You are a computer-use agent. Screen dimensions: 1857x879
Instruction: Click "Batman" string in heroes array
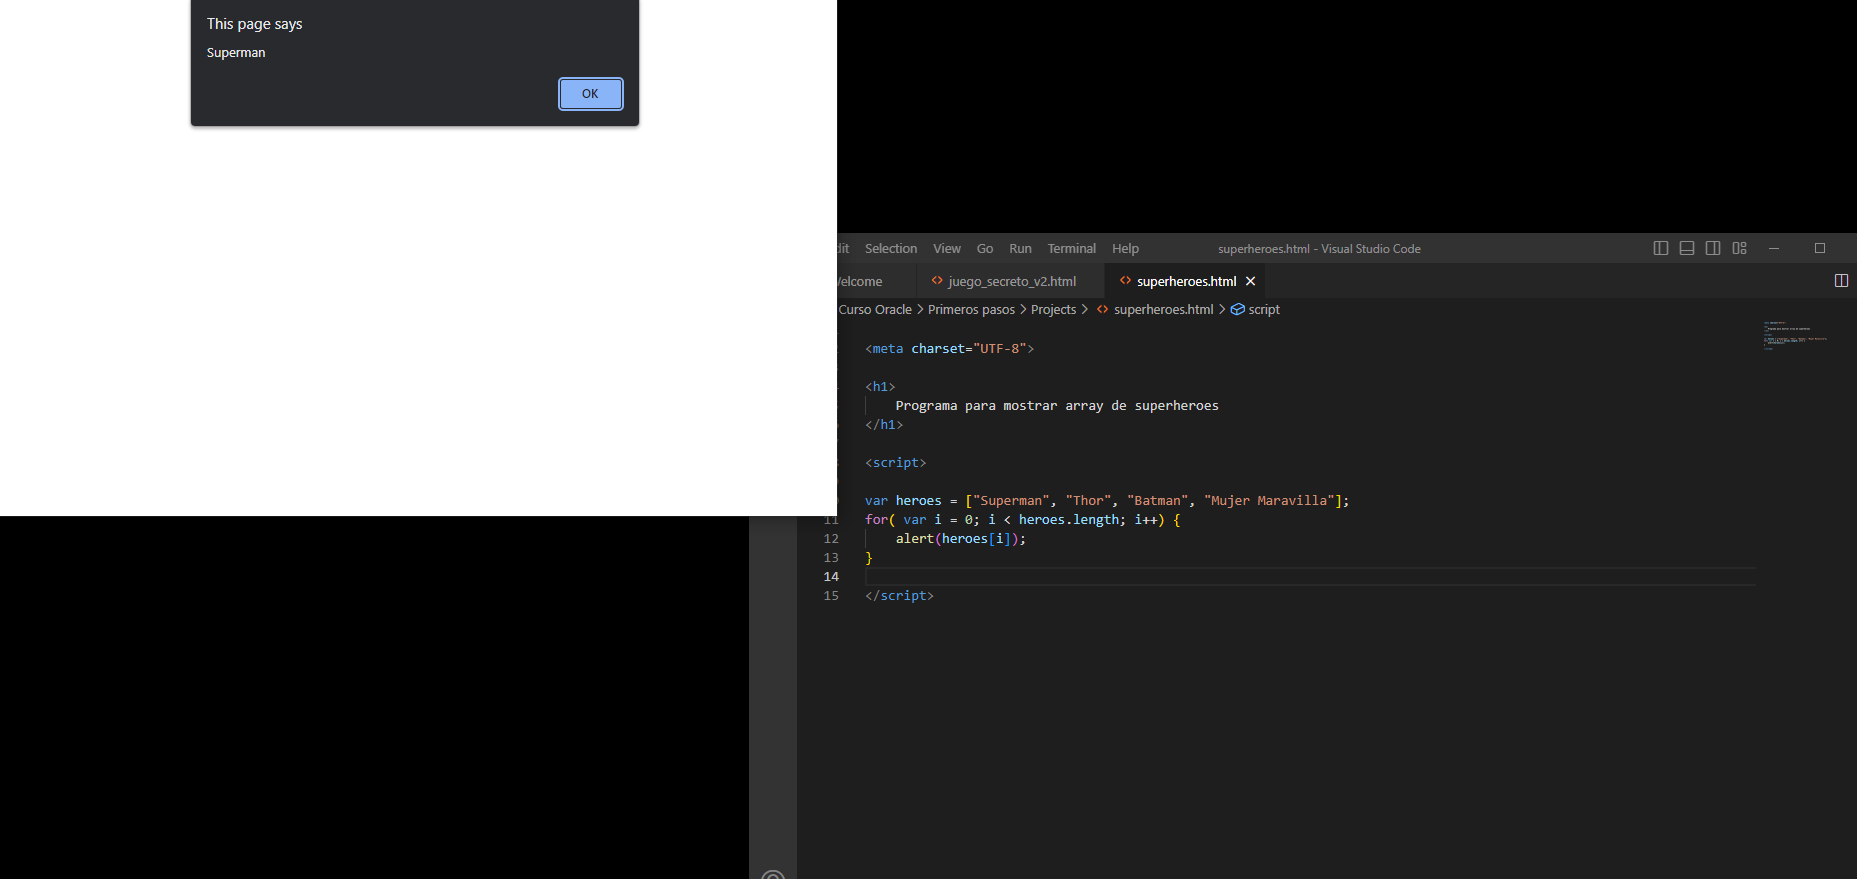[x=1157, y=501]
